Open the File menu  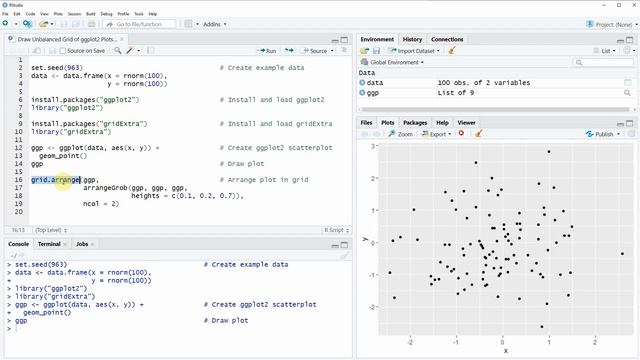tap(5, 14)
